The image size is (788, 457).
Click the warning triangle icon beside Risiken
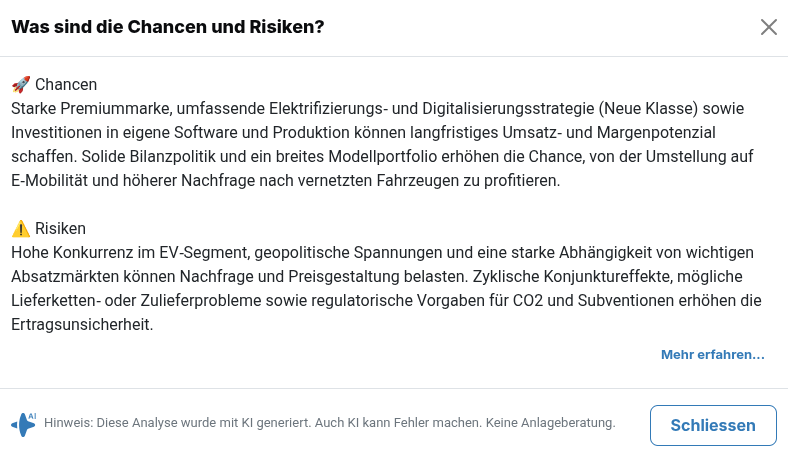tap(20, 229)
